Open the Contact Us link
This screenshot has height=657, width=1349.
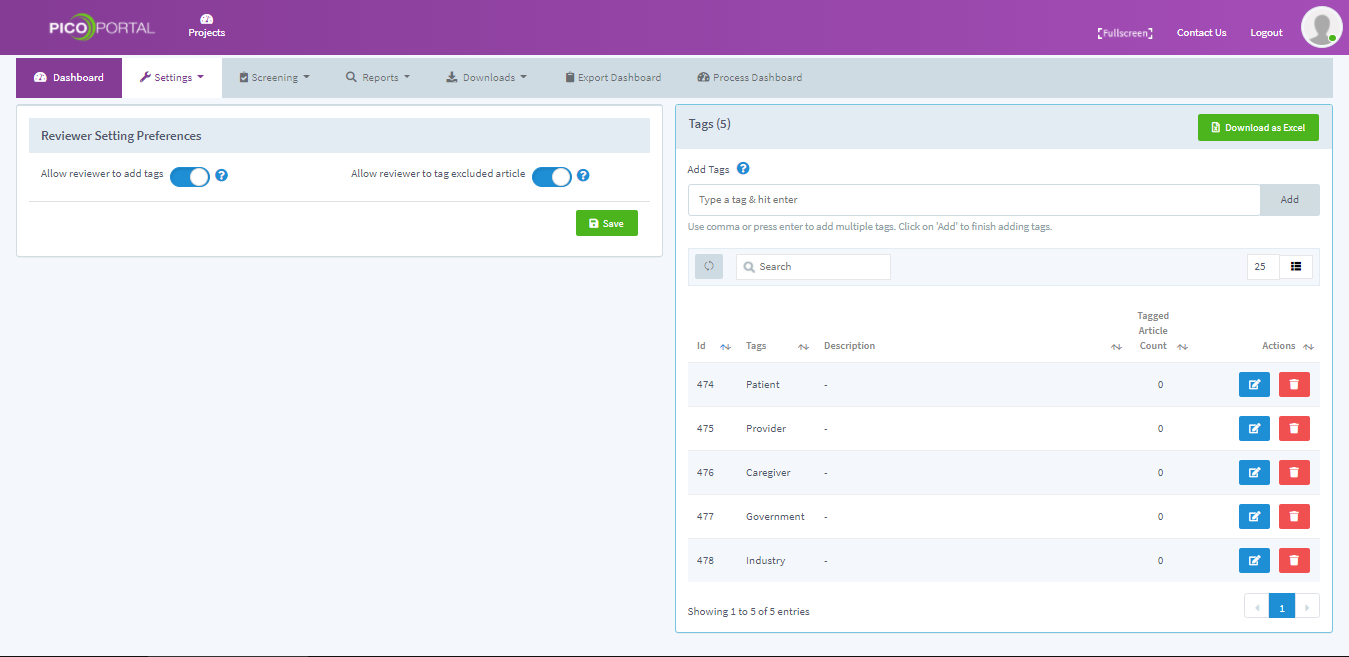click(x=1201, y=33)
